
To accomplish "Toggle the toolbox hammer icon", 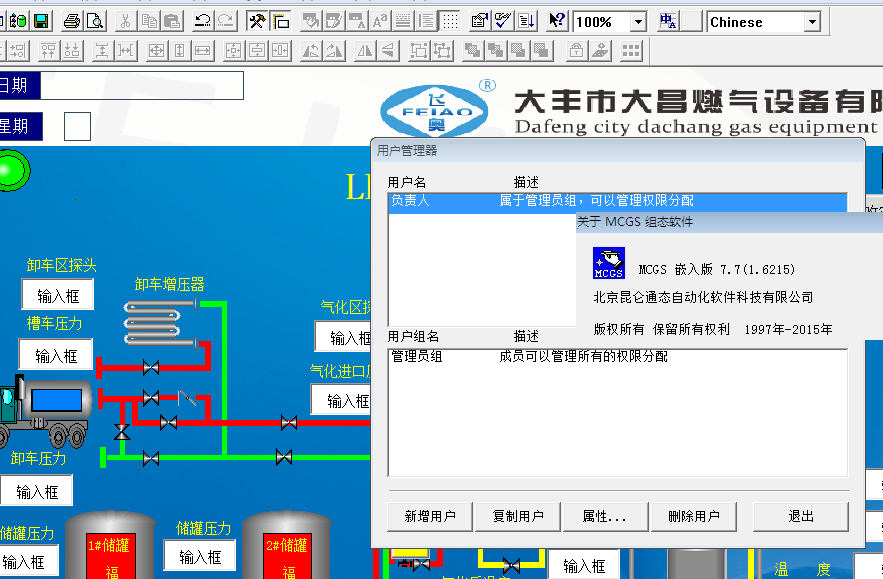I will click(257, 21).
